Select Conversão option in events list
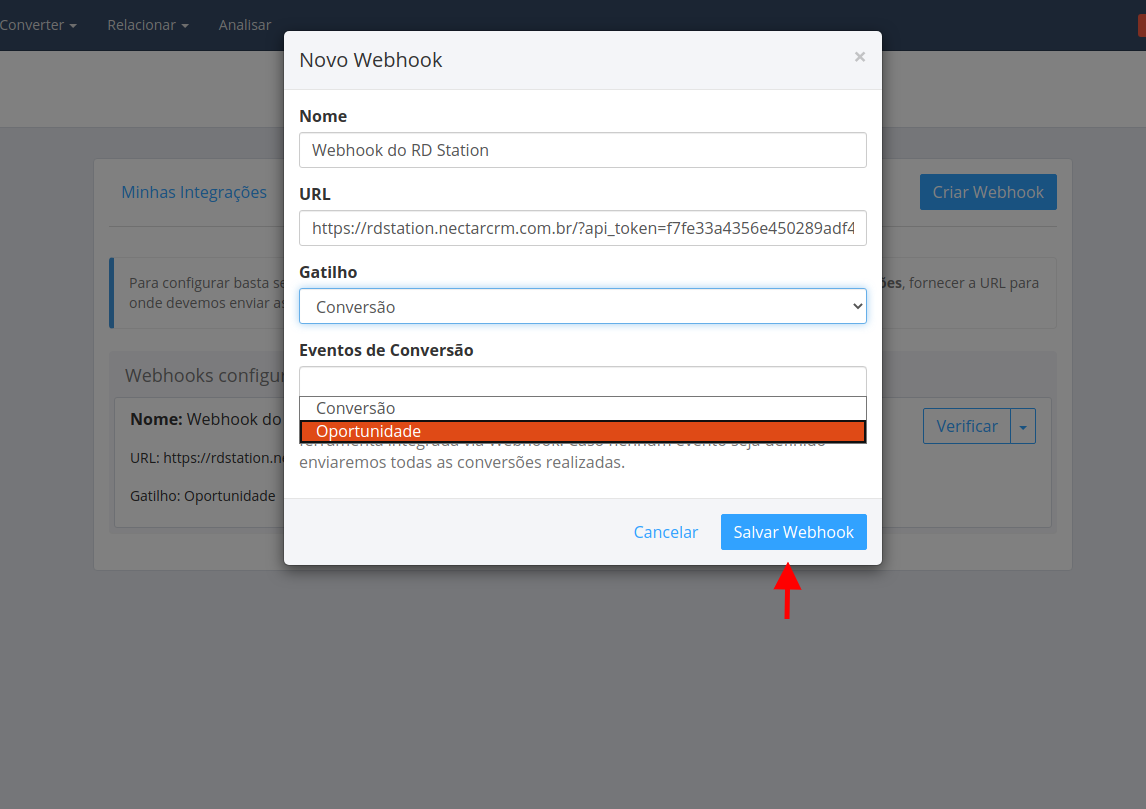1146x809 pixels. pyautogui.click(x=583, y=409)
